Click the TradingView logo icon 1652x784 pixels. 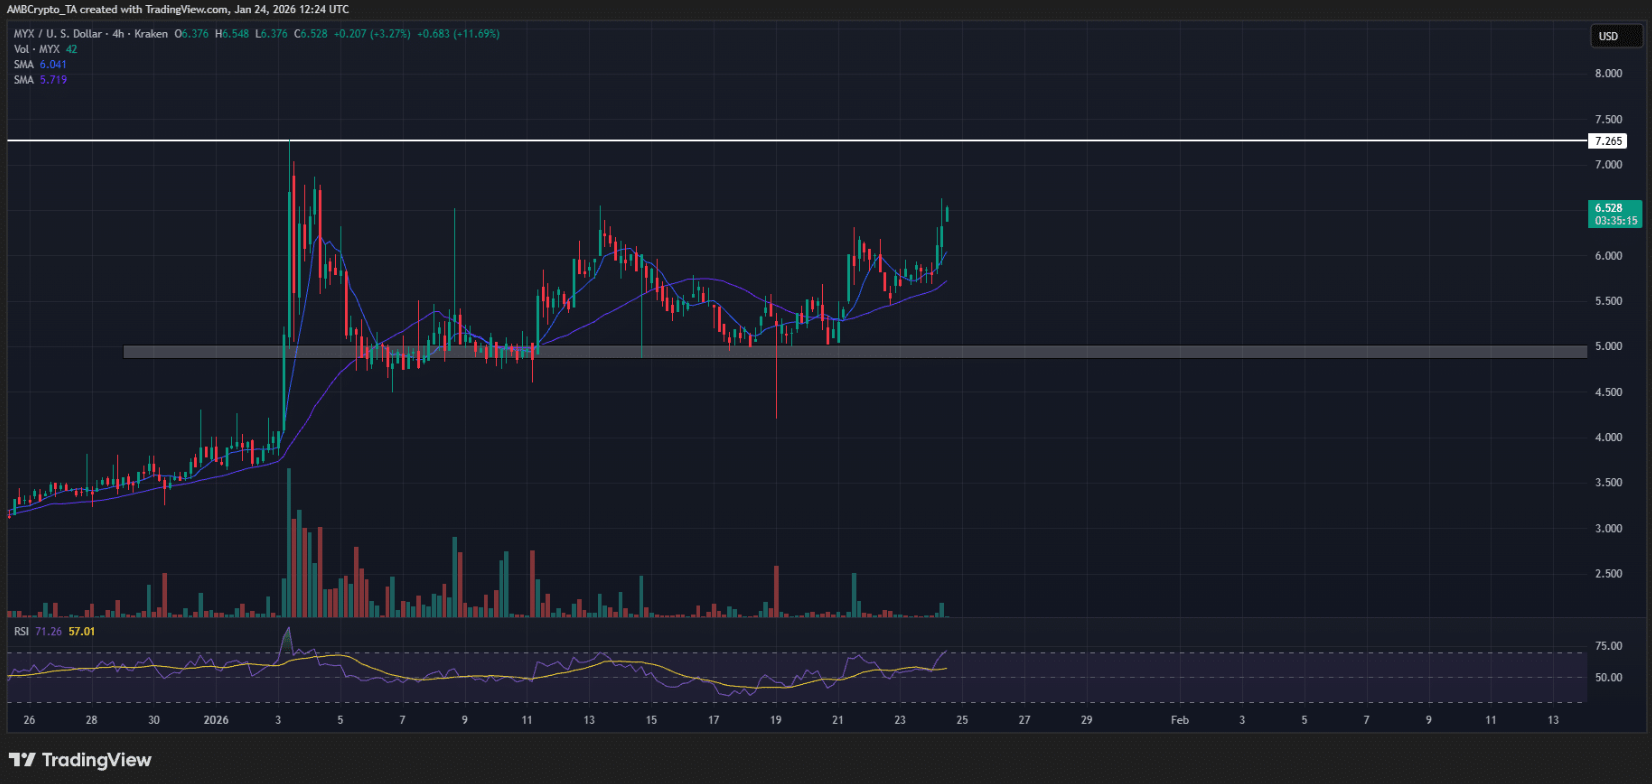[22, 760]
